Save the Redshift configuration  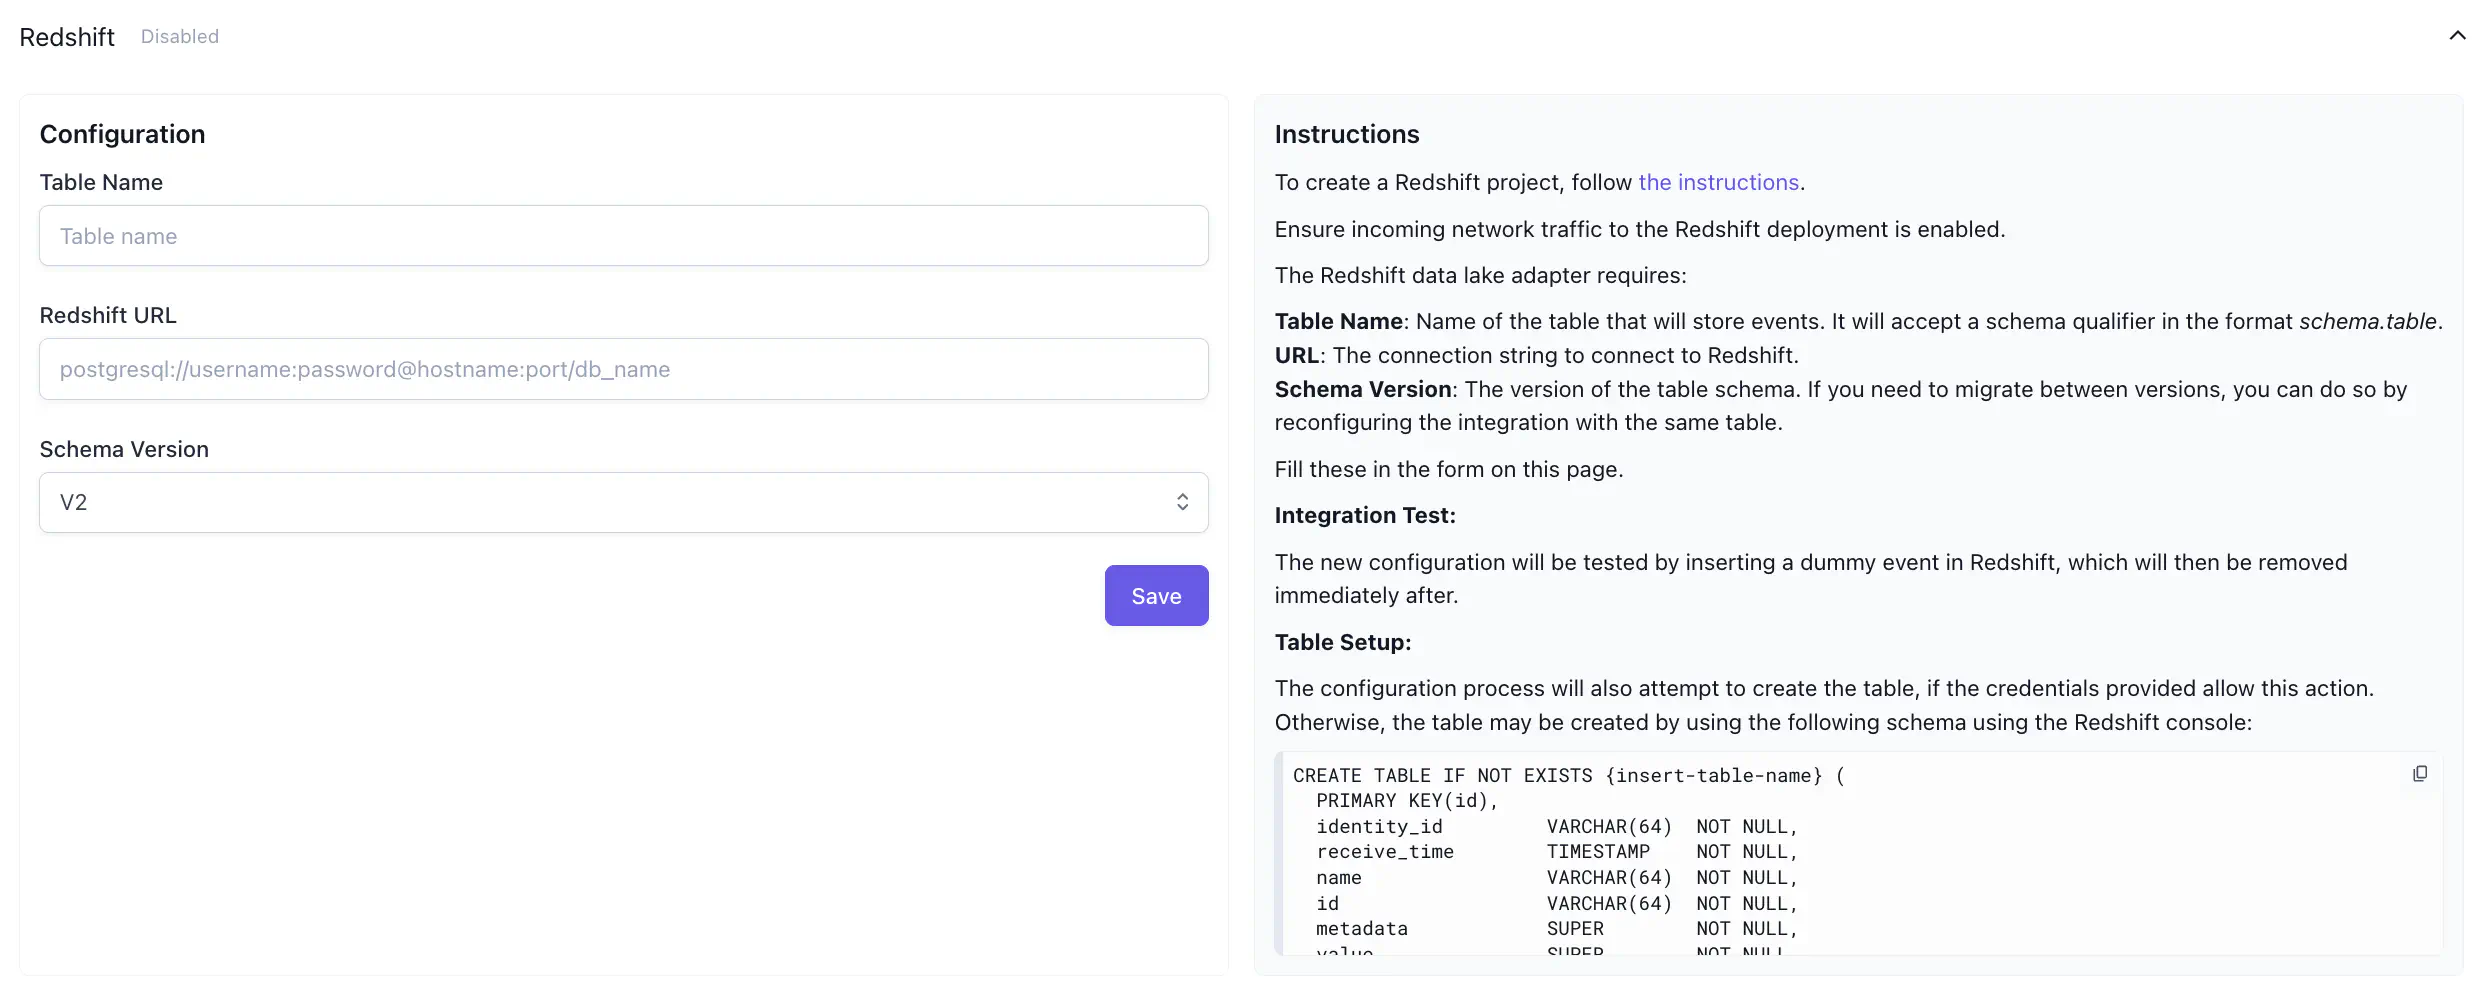(1156, 595)
